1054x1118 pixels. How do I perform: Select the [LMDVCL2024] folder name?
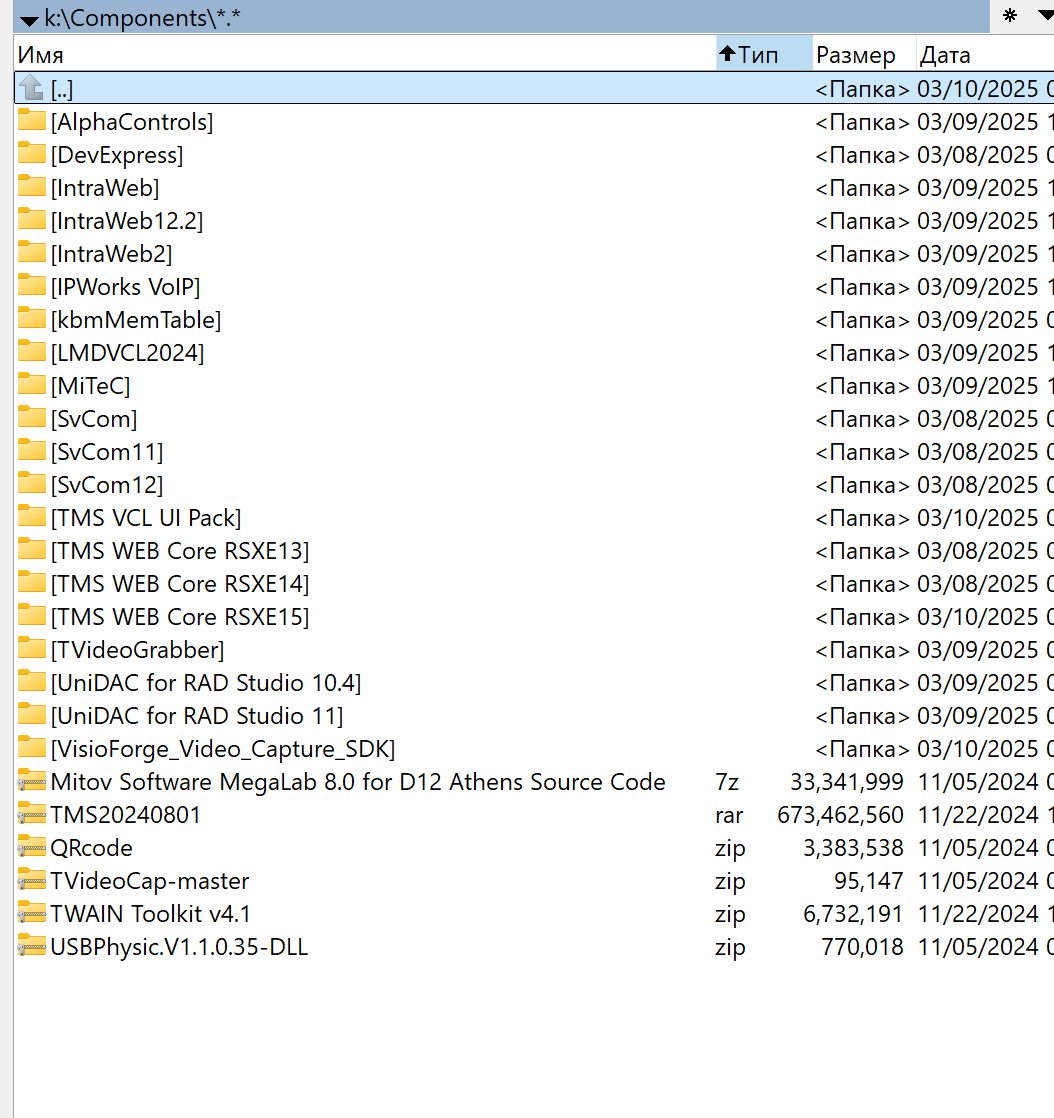[x=128, y=353]
